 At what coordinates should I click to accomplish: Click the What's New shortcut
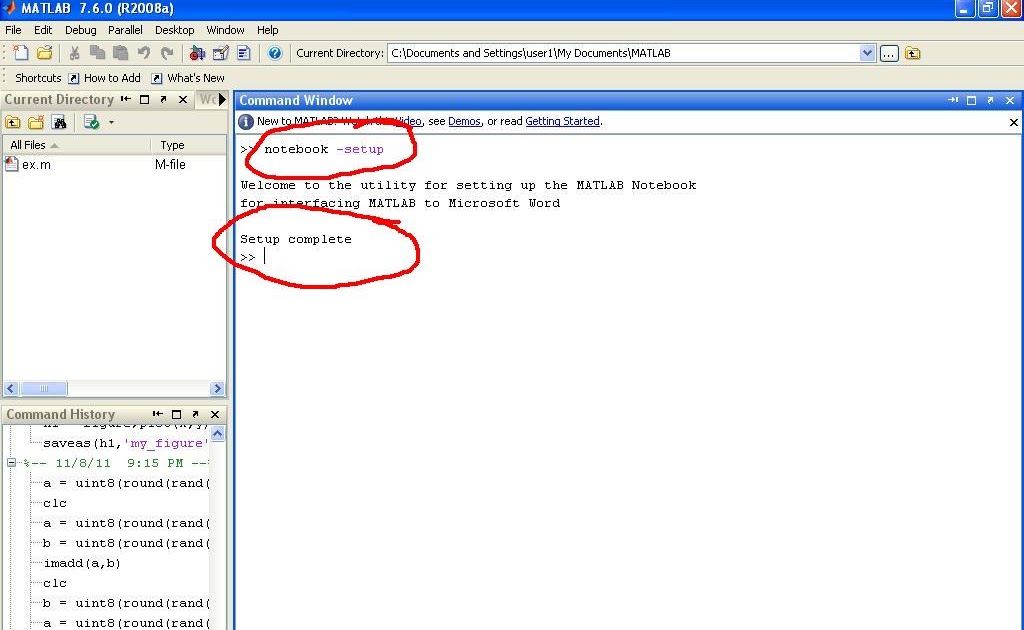188,78
